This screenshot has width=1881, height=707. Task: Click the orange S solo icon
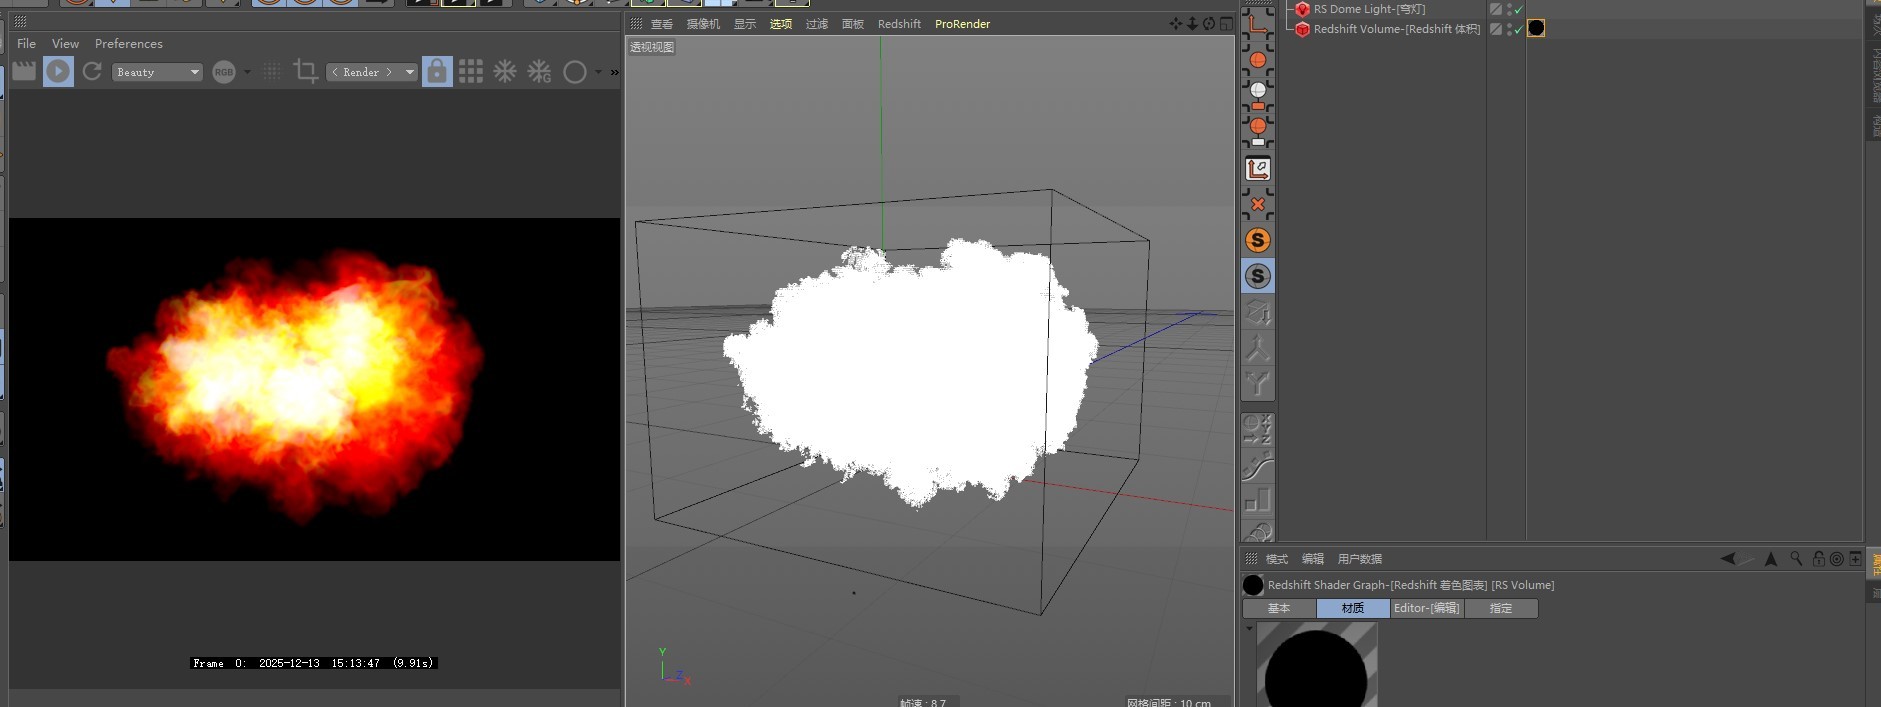[x=1257, y=240]
